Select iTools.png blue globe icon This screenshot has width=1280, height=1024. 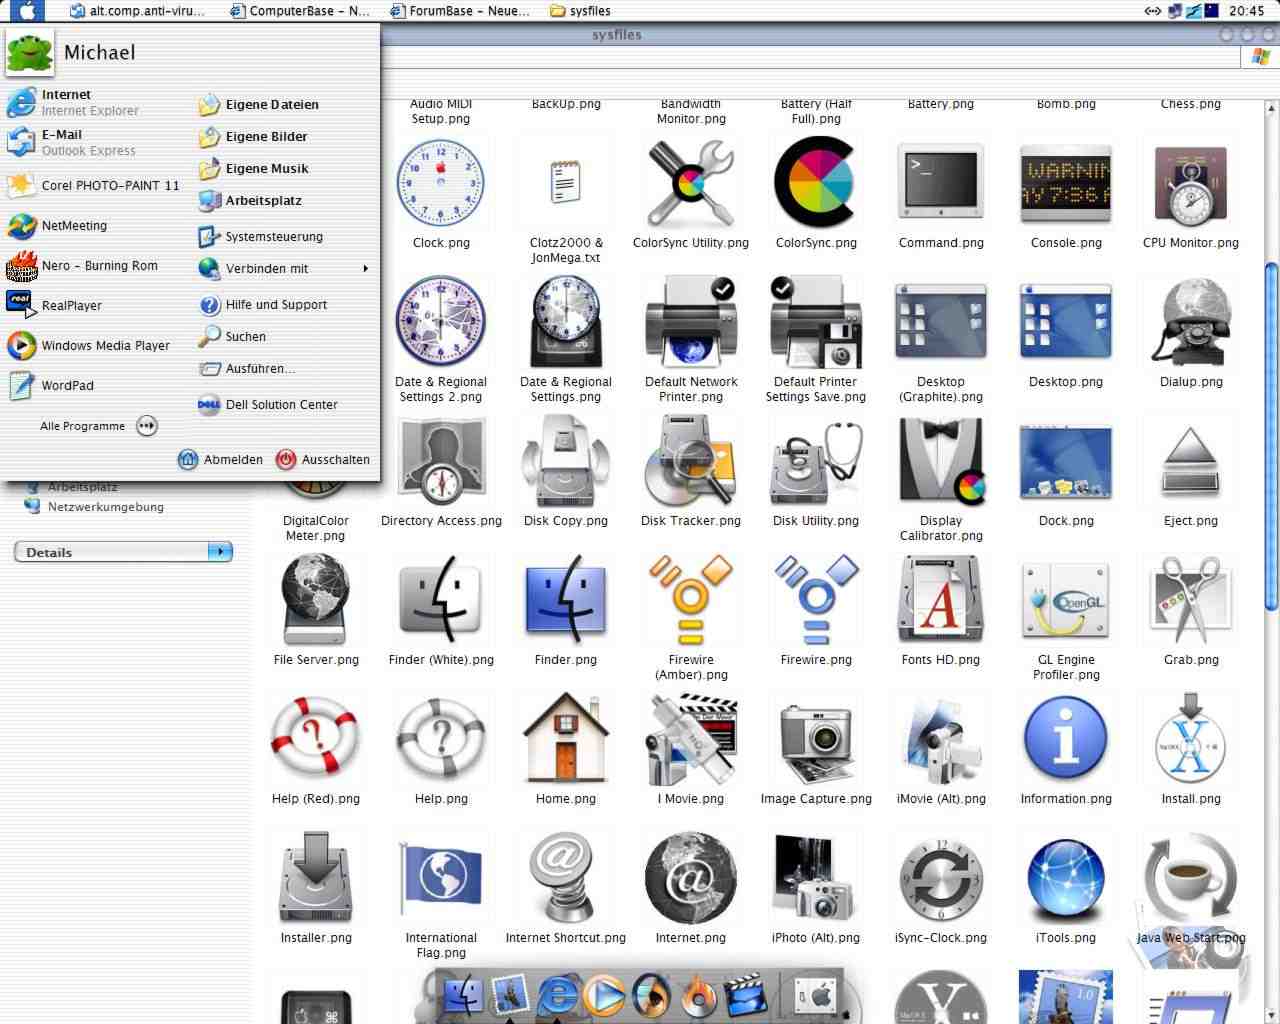[1066, 880]
